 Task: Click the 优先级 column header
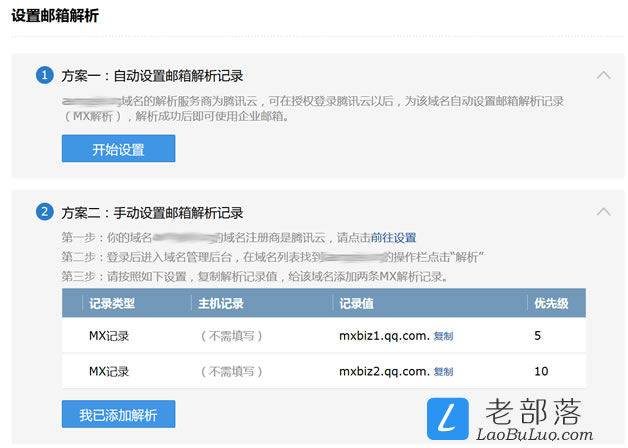tap(550, 304)
